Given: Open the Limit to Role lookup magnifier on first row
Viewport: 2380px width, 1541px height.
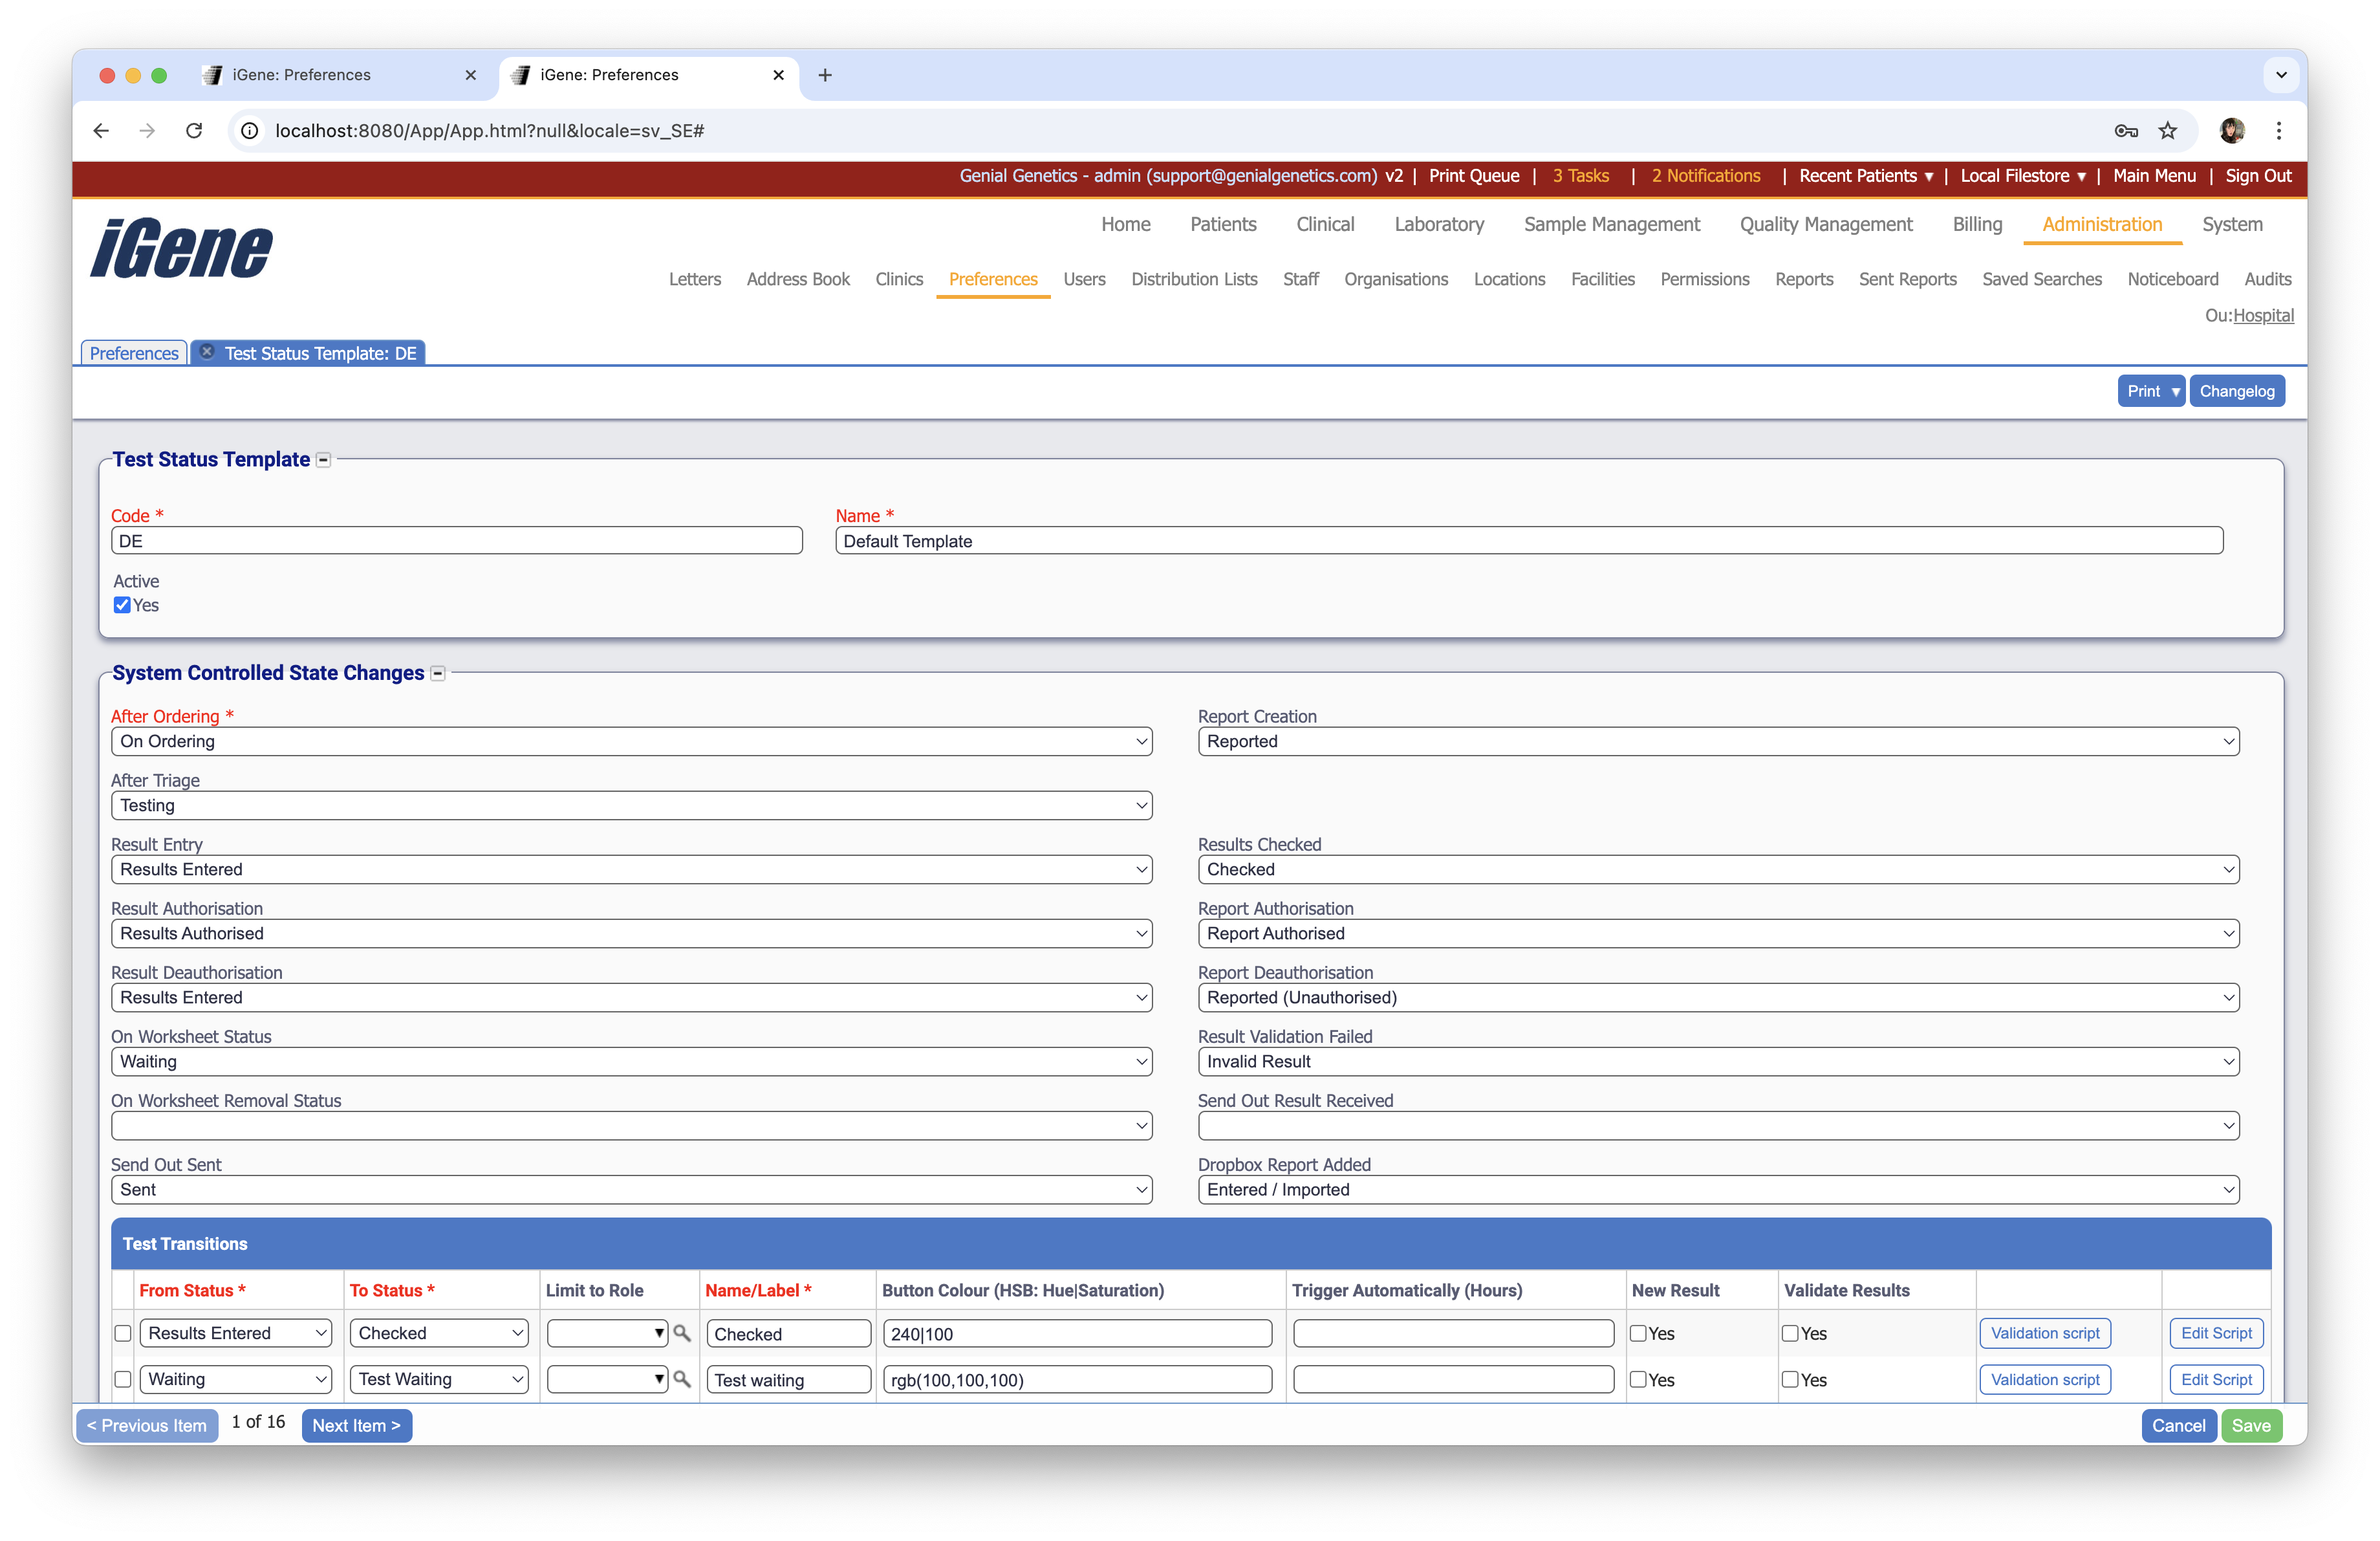Looking at the screenshot, I should click(x=683, y=1333).
